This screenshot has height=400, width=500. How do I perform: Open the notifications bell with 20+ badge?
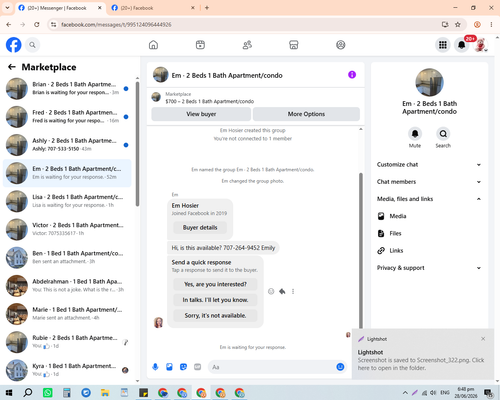462,45
